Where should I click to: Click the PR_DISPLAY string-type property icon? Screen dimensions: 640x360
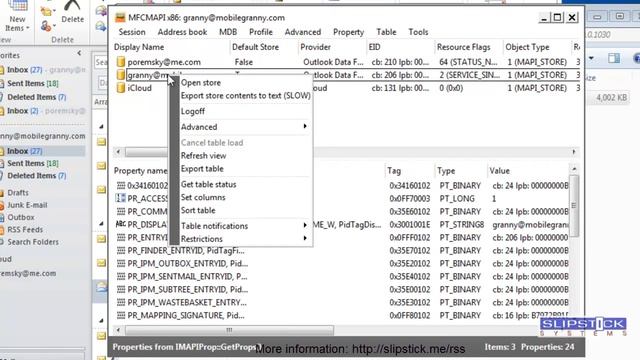121,224
